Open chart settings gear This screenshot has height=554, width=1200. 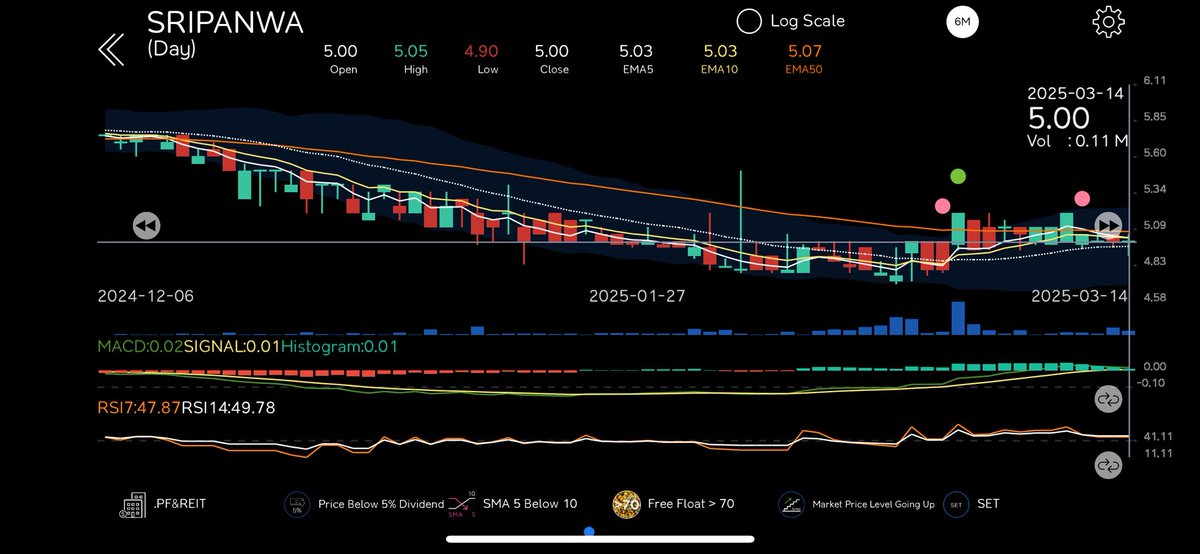click(x=1110, y=22)
